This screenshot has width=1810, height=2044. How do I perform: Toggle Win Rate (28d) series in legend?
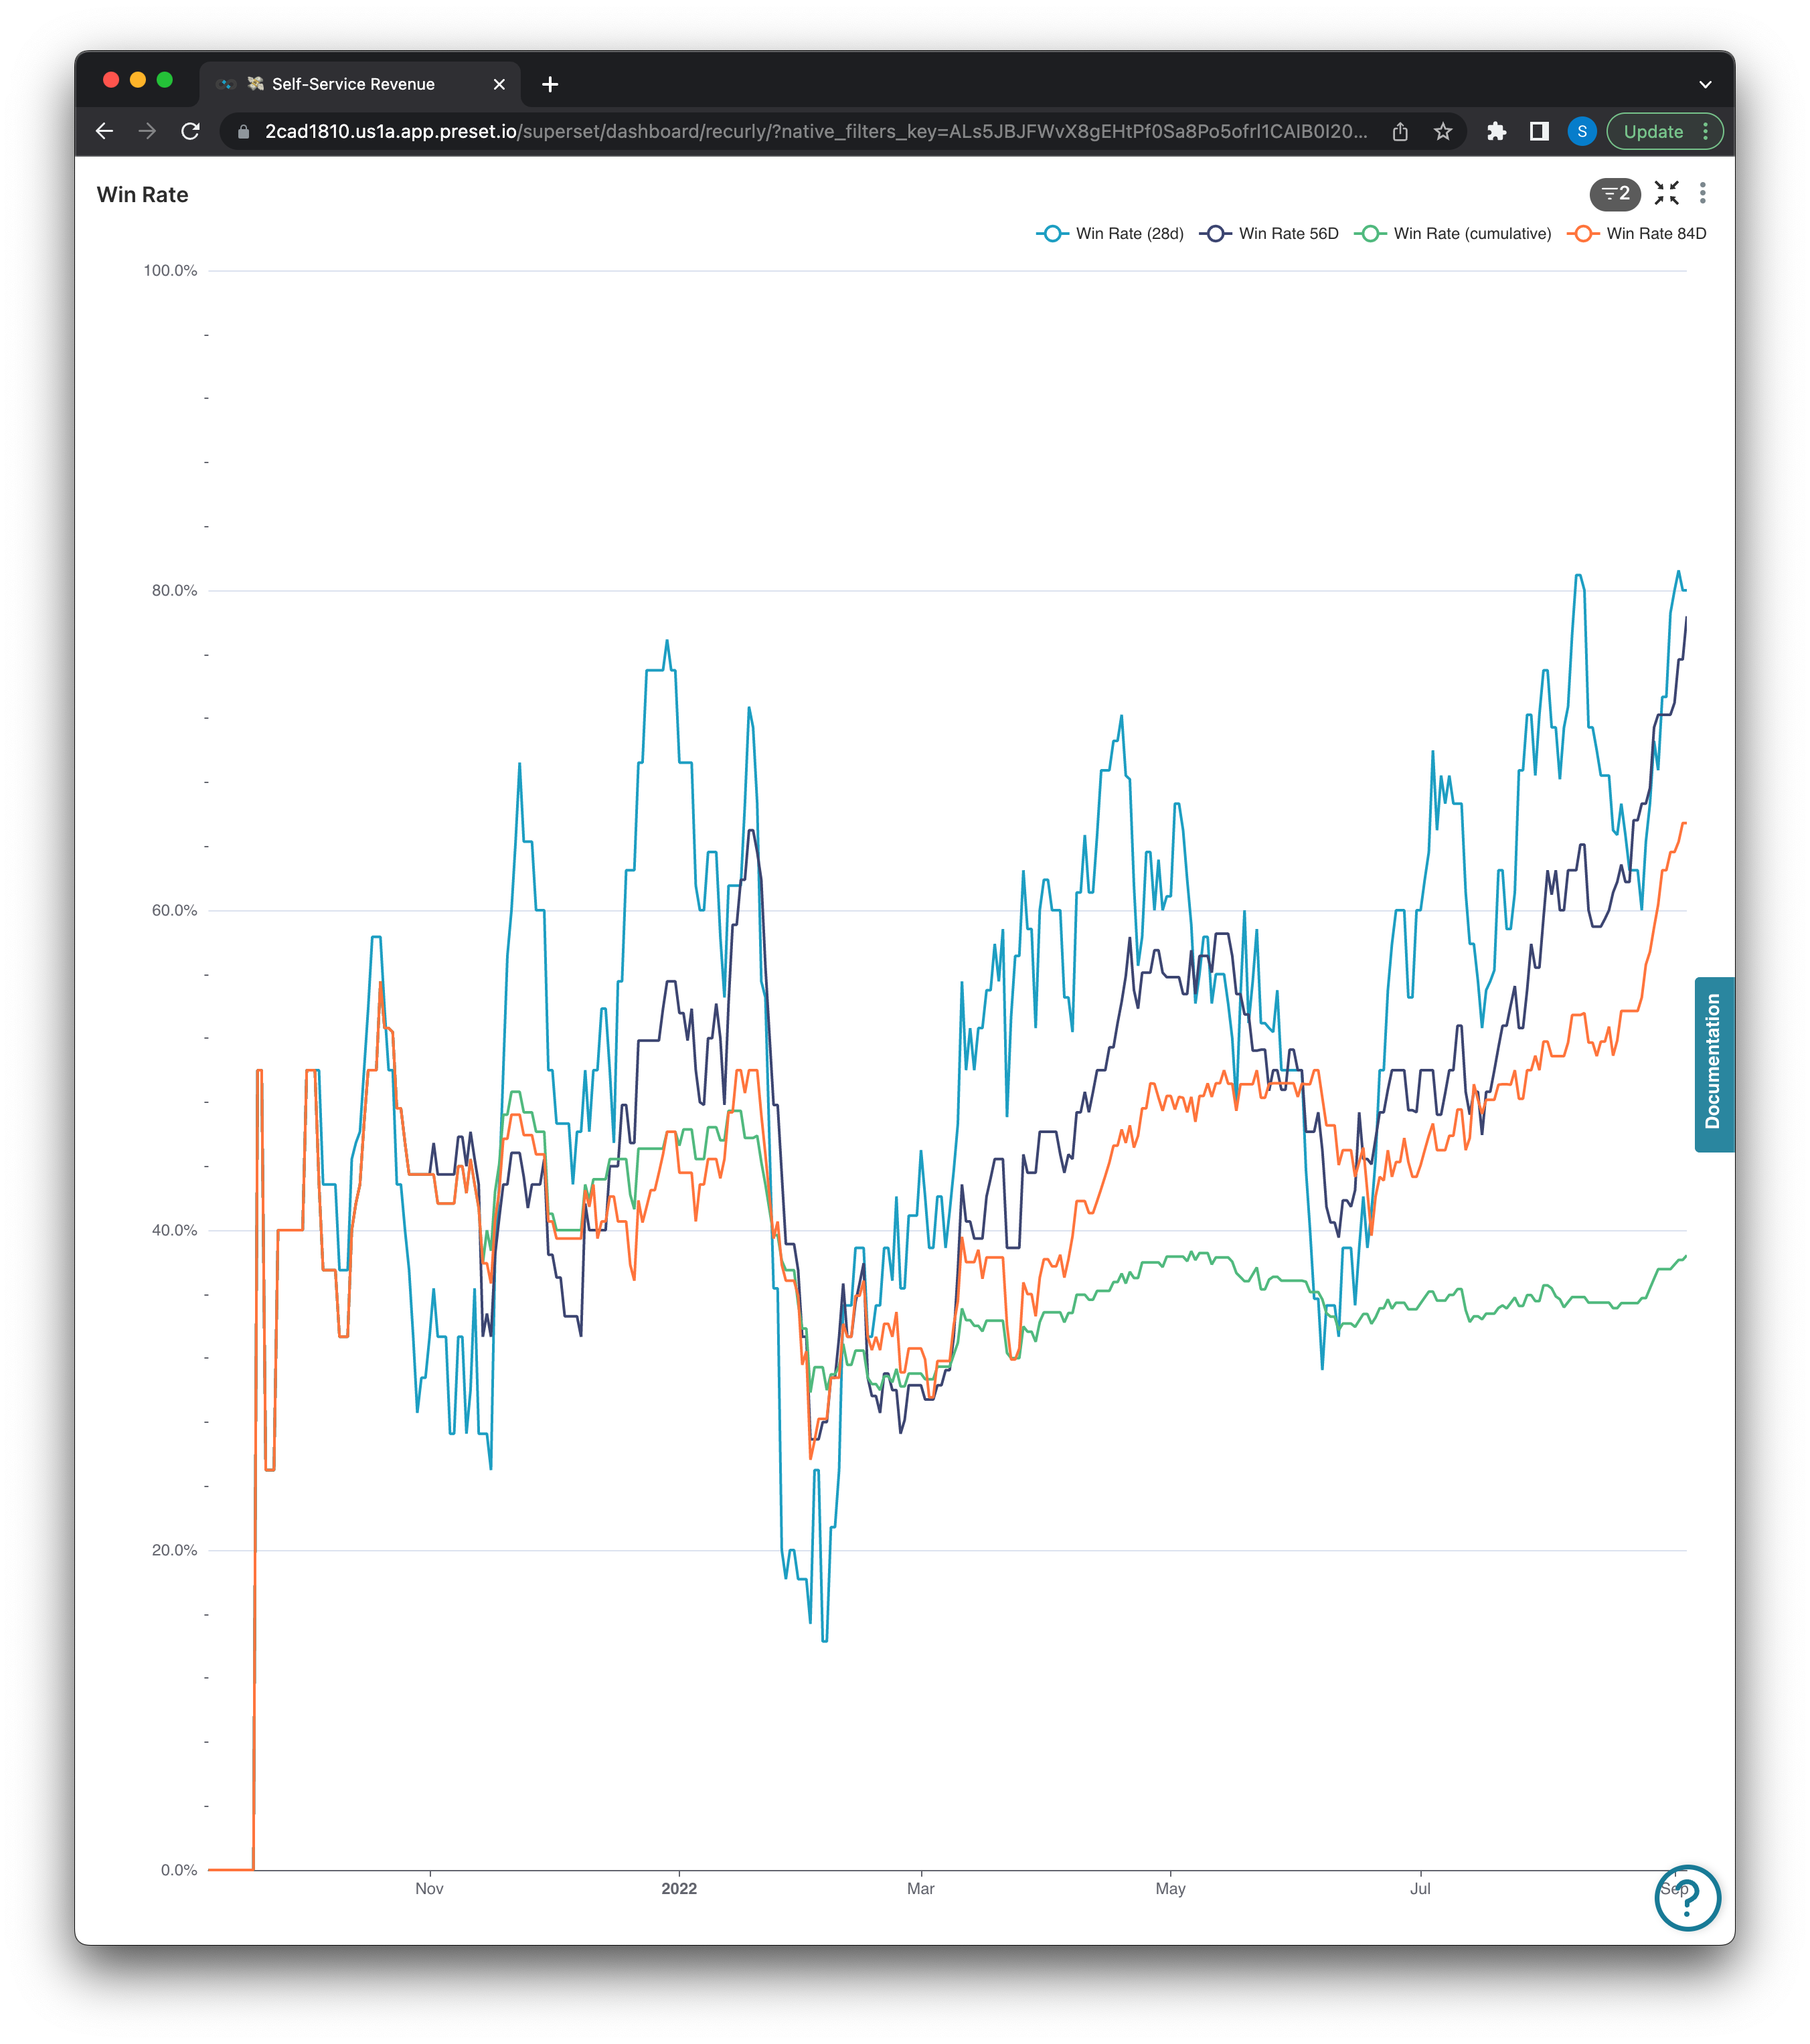coord(1110,233)
